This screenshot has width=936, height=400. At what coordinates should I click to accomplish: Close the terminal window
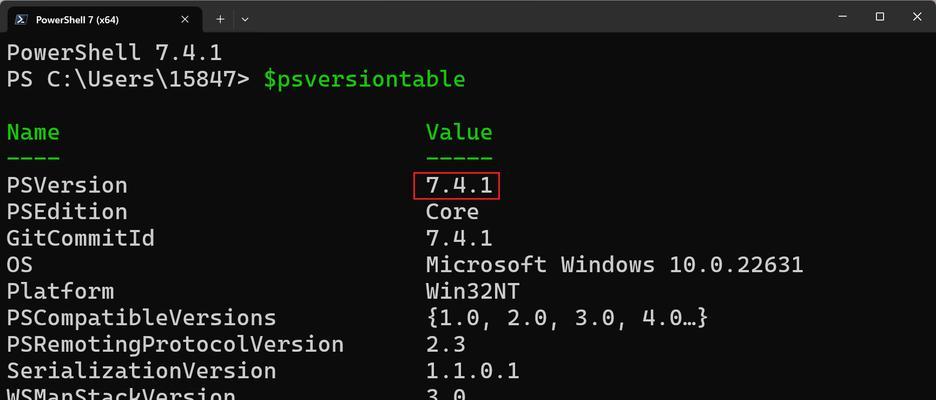click(917, 17)
